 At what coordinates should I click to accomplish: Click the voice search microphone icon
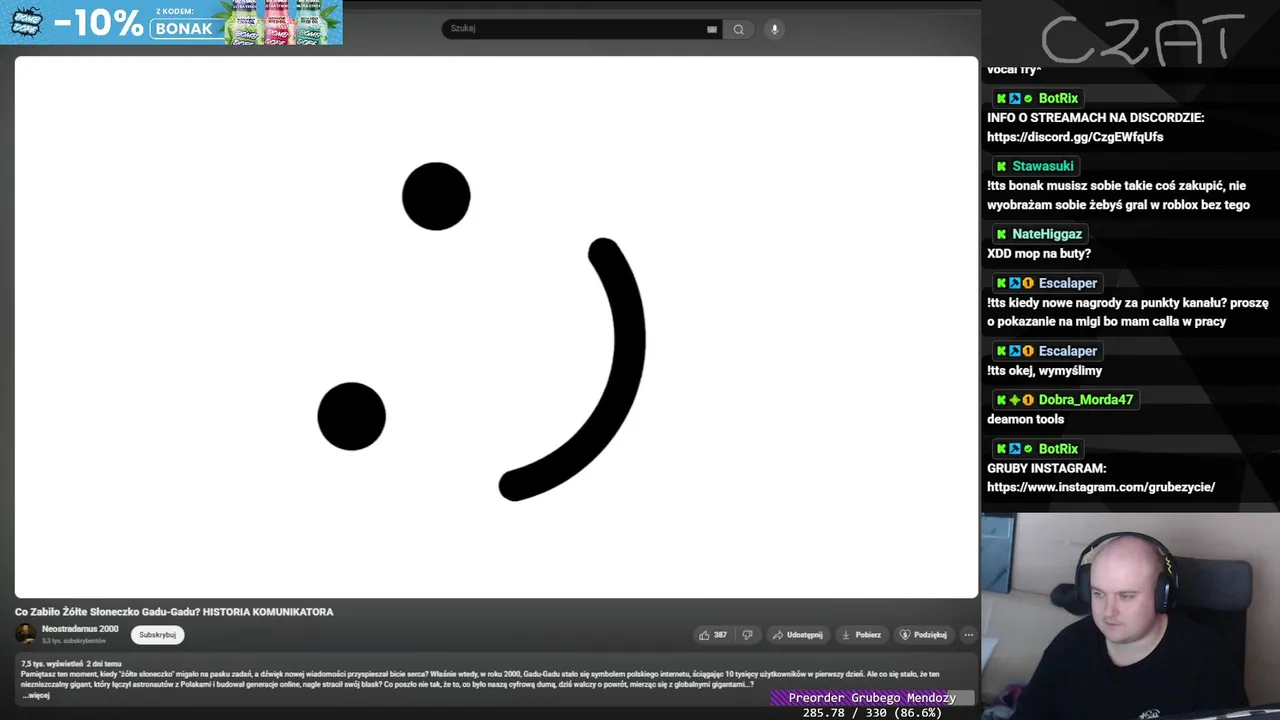tap(774, 29)
